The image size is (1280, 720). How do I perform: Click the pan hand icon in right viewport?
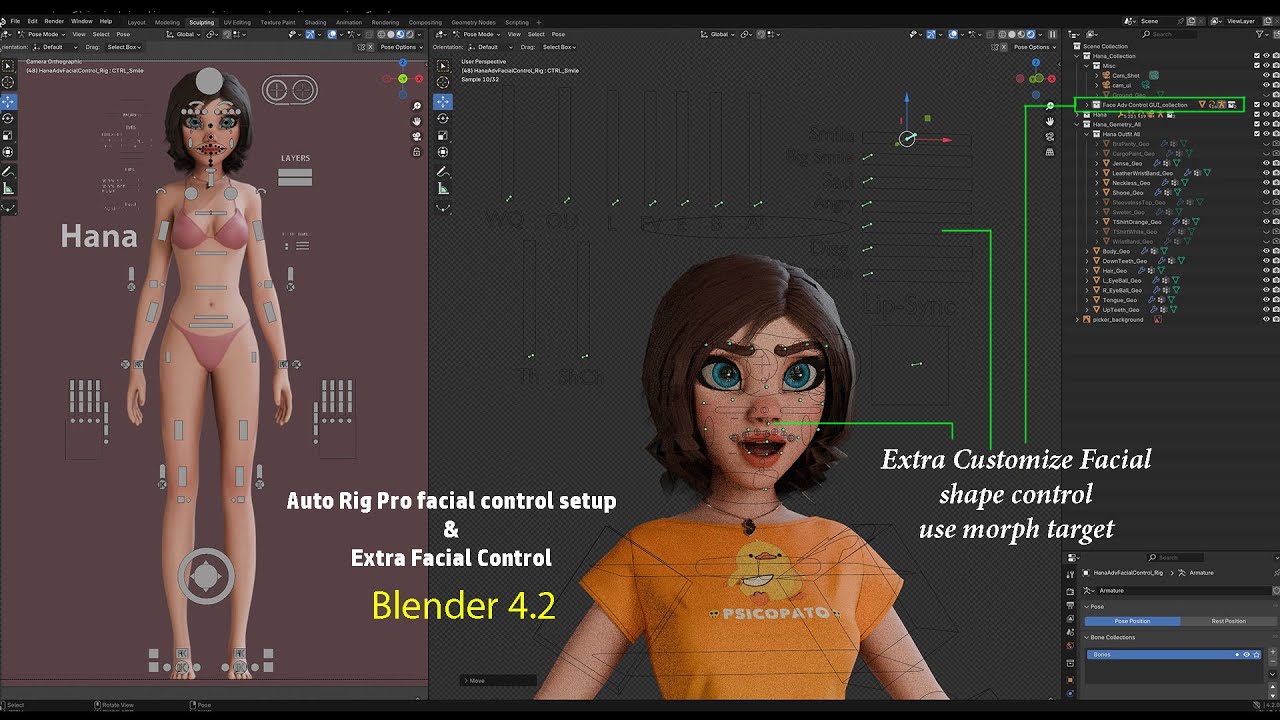[x=1050, y=121]
